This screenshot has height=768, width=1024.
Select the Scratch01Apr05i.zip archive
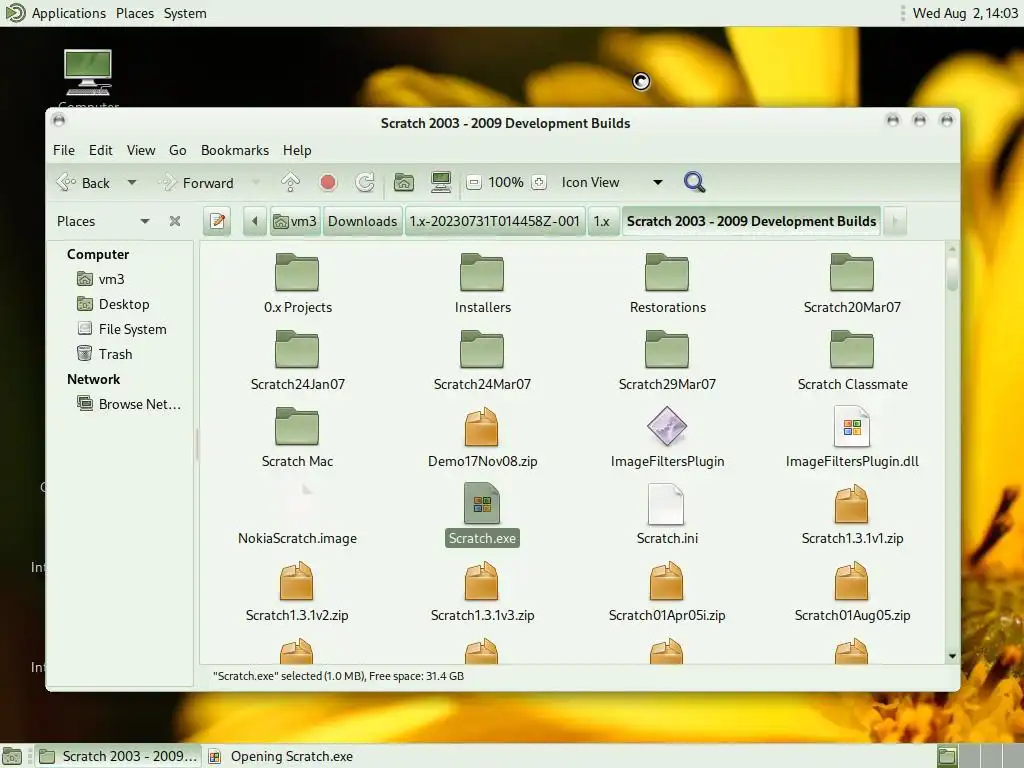coord(667,592)
